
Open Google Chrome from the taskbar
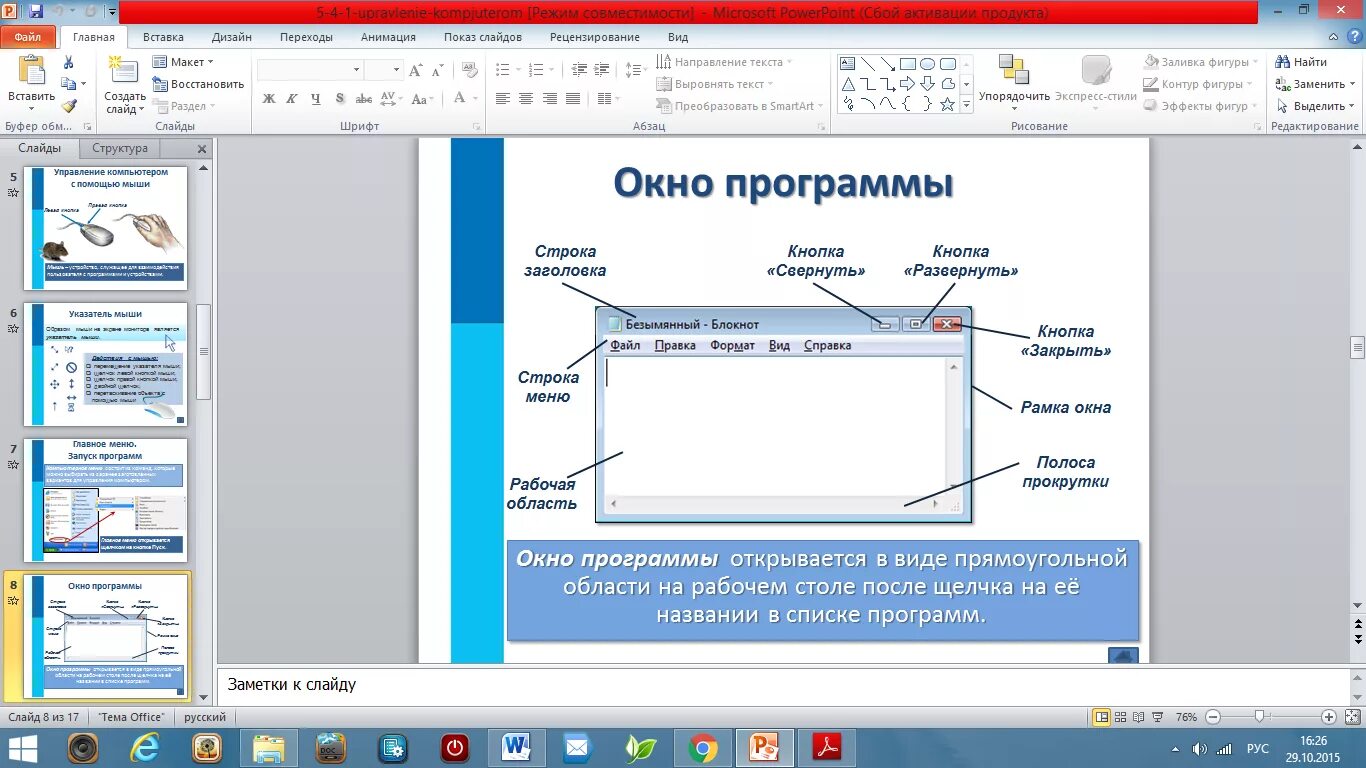[x=703, y=748]
